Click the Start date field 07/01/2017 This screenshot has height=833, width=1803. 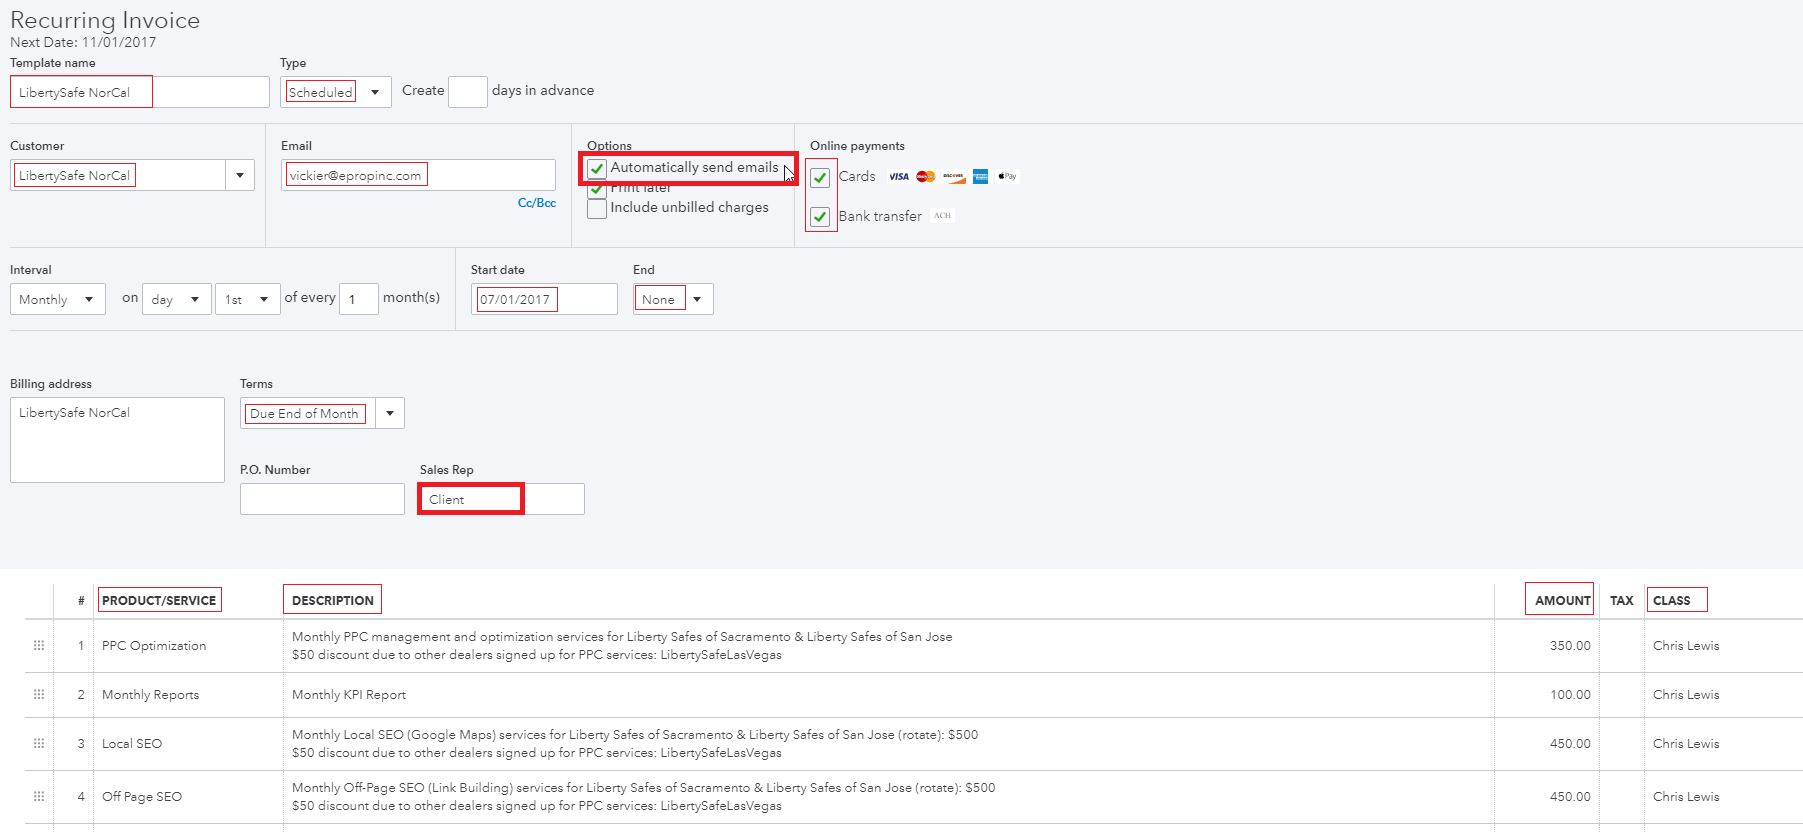point(544,299)
